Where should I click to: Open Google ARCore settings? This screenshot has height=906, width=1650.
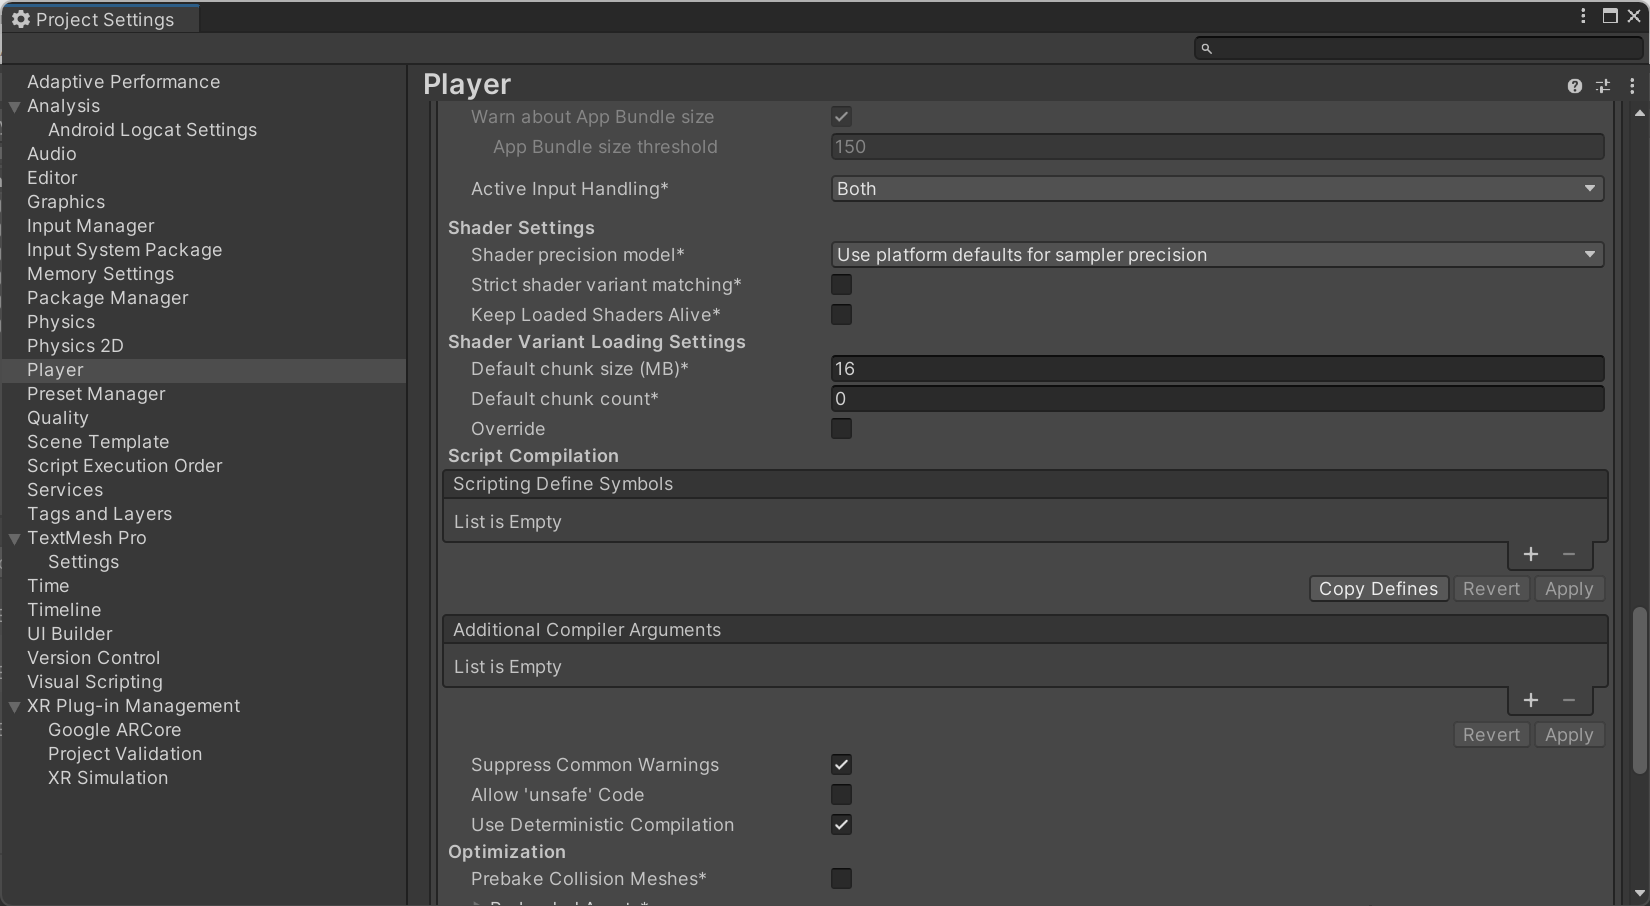pos(114,730)
